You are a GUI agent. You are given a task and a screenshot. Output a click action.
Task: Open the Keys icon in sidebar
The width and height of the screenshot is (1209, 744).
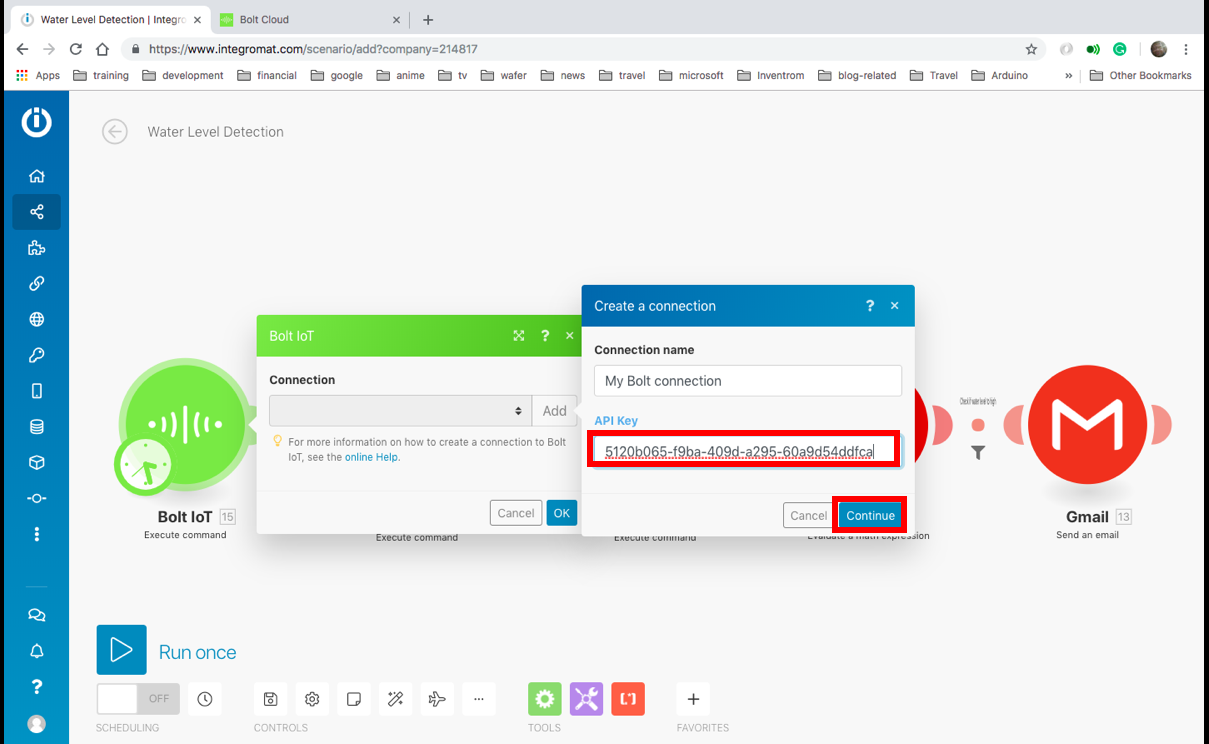(x=37, y=355)
